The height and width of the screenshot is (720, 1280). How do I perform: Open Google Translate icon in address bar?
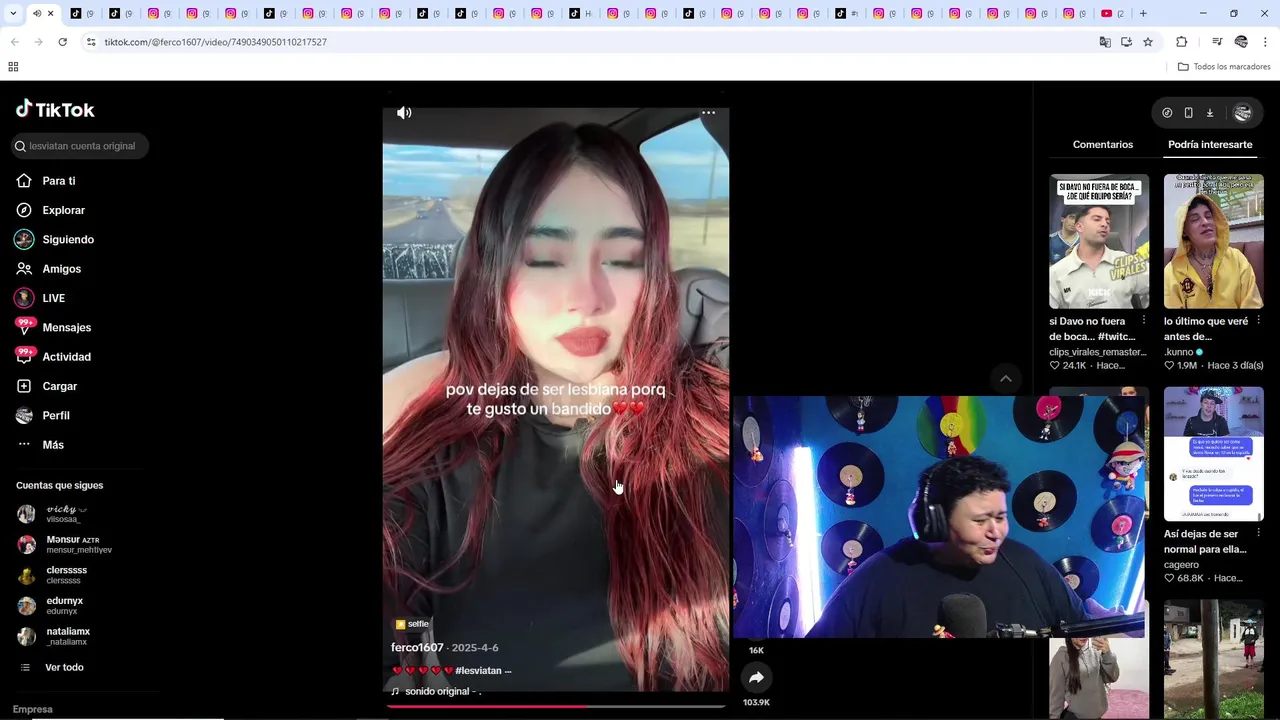1105,42
